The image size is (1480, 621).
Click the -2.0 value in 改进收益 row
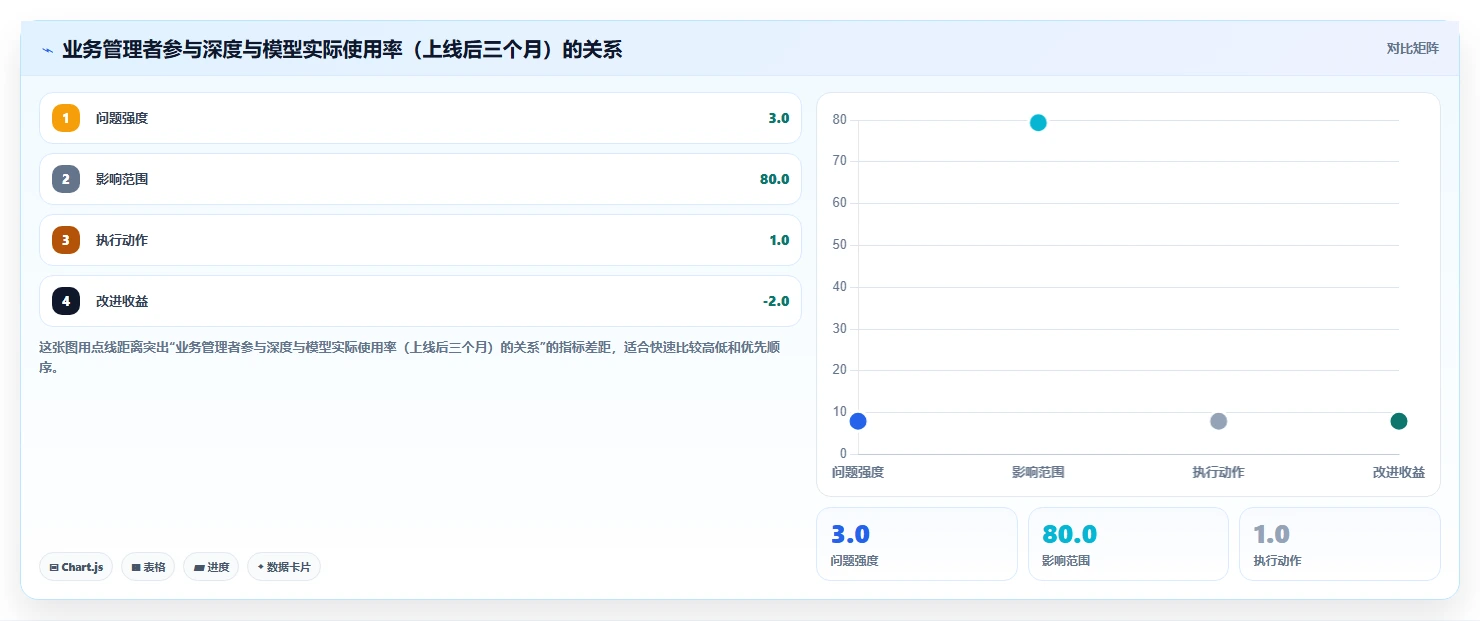click(x=775, y=301)
